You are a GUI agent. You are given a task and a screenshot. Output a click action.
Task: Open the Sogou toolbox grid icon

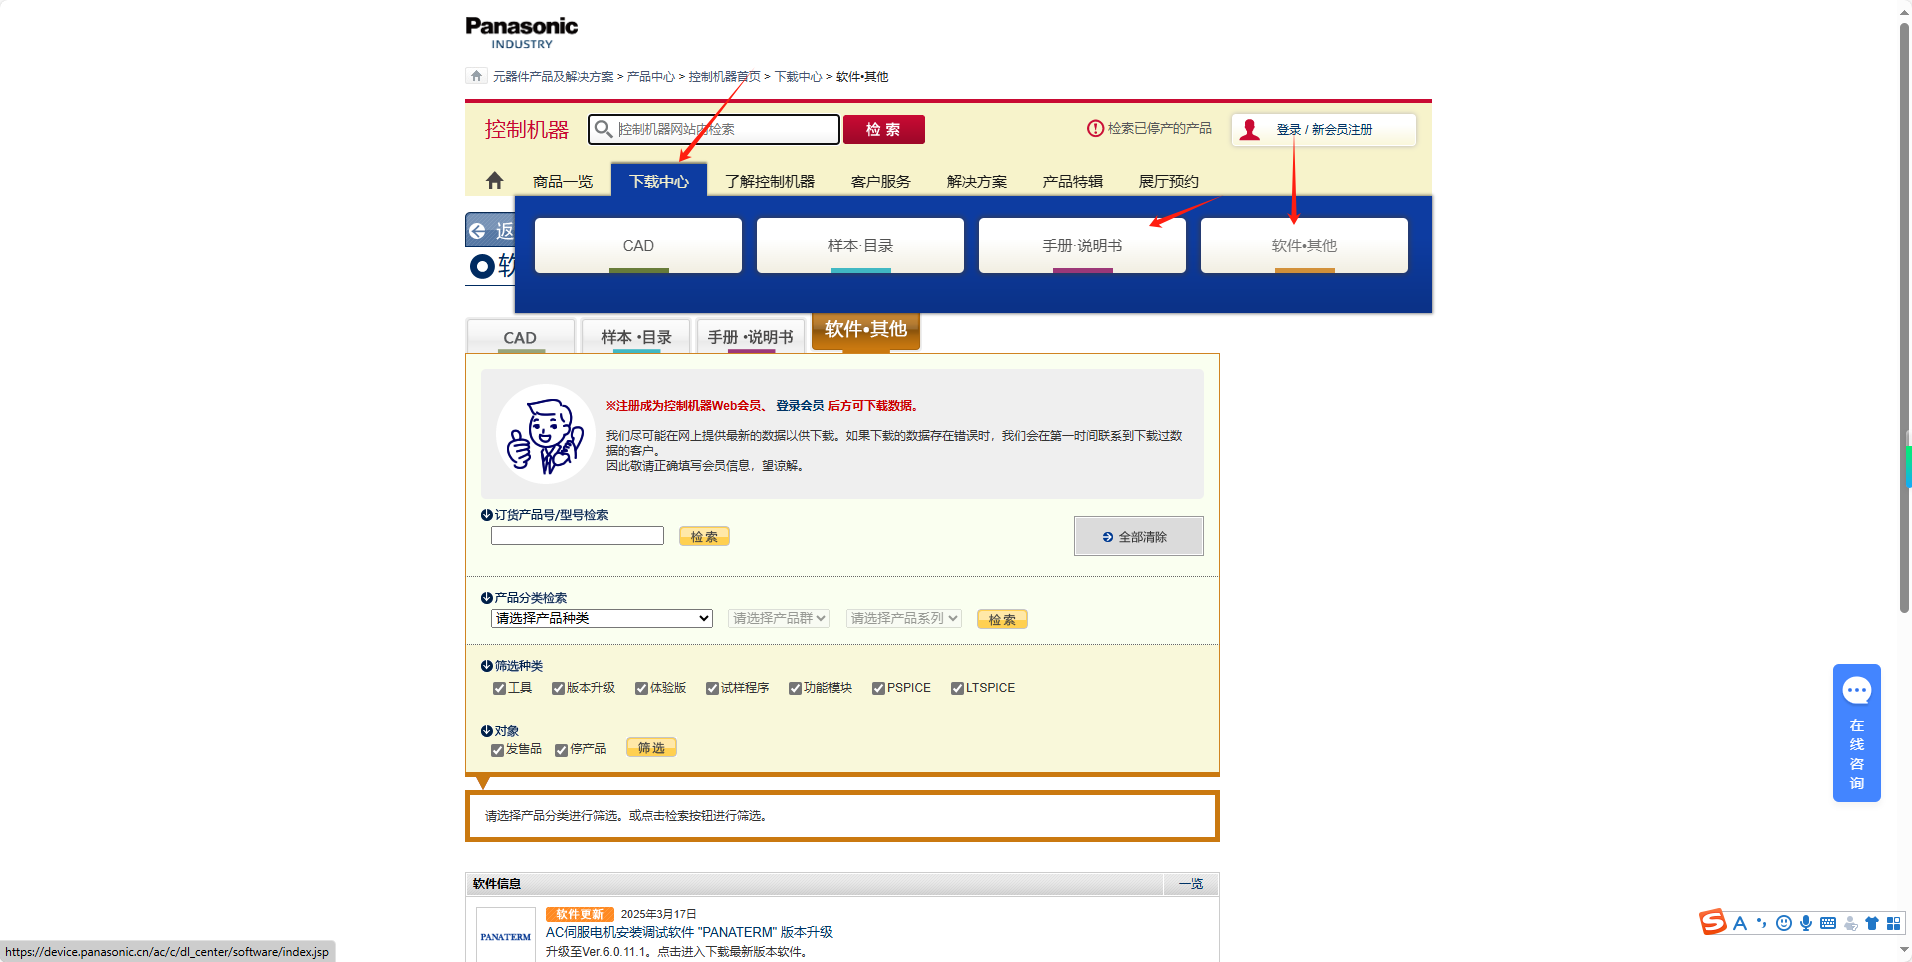coord(1893,923)
